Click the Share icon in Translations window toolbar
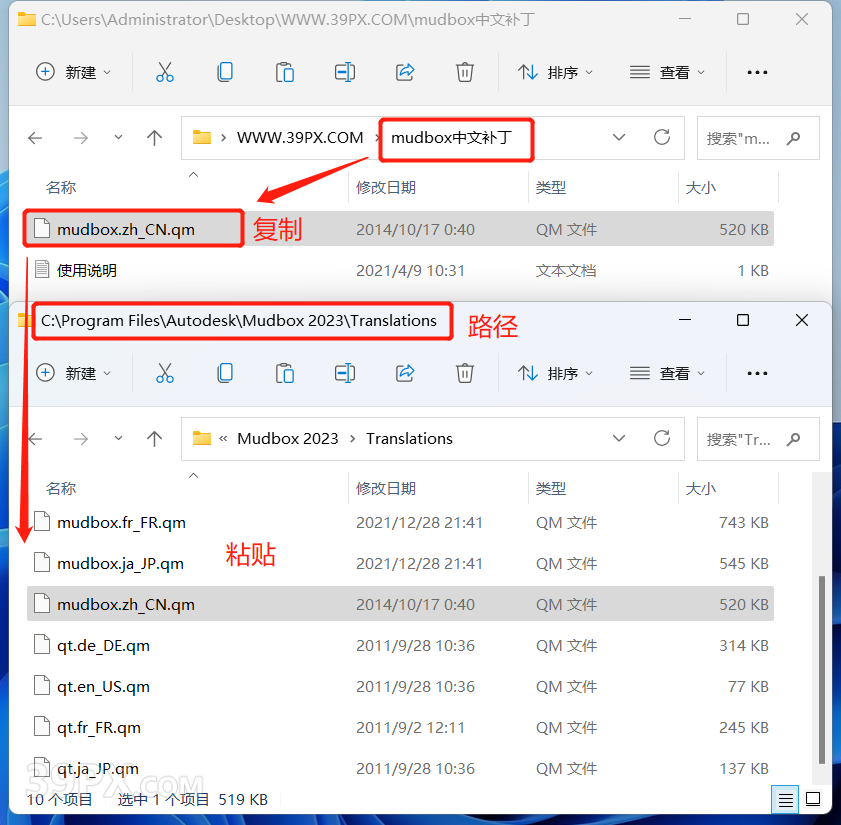 tap(405, 373)
